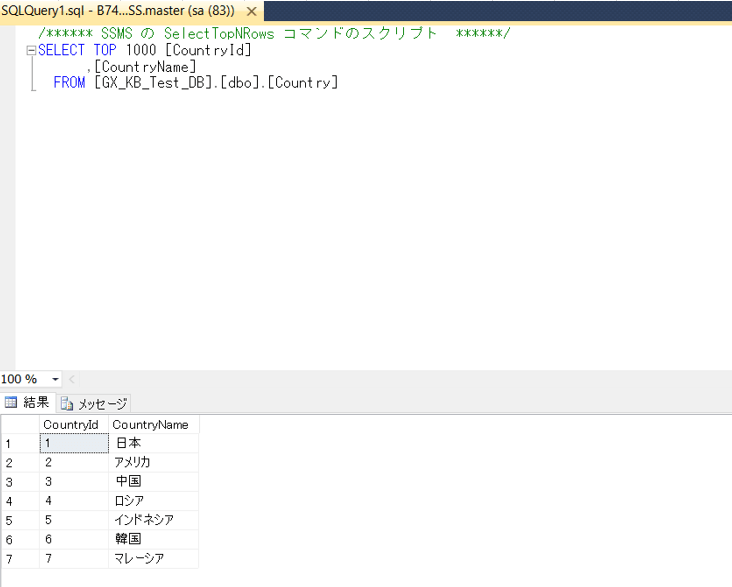Click the TOP keyword in the query
The width and height of the screenshot is (732, 587).
105,50
